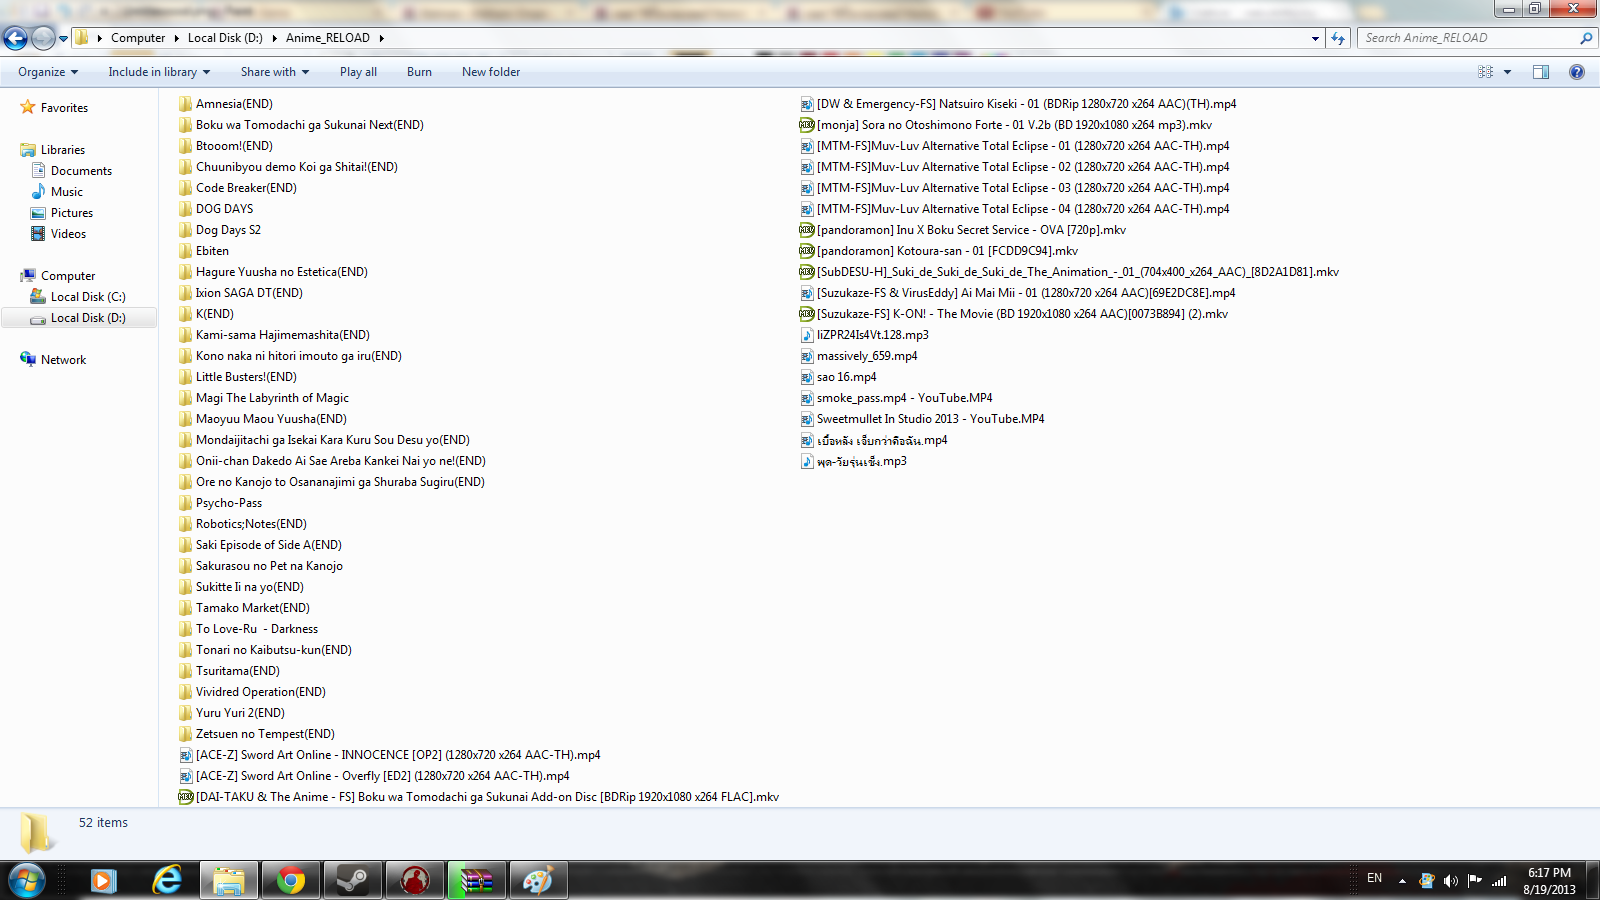Create a New folder
Image resolution: width=1600 pixels, height=900 pixels.
(x=491, y=72)
